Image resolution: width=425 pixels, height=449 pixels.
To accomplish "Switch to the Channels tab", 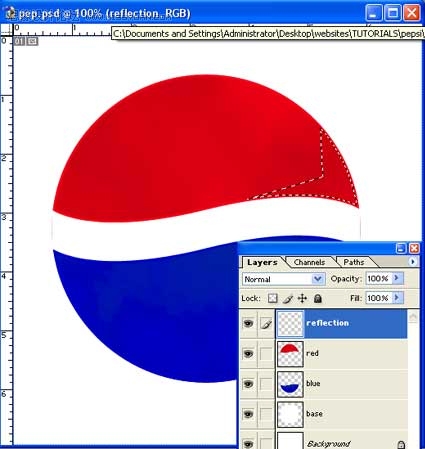I will 309,262.
